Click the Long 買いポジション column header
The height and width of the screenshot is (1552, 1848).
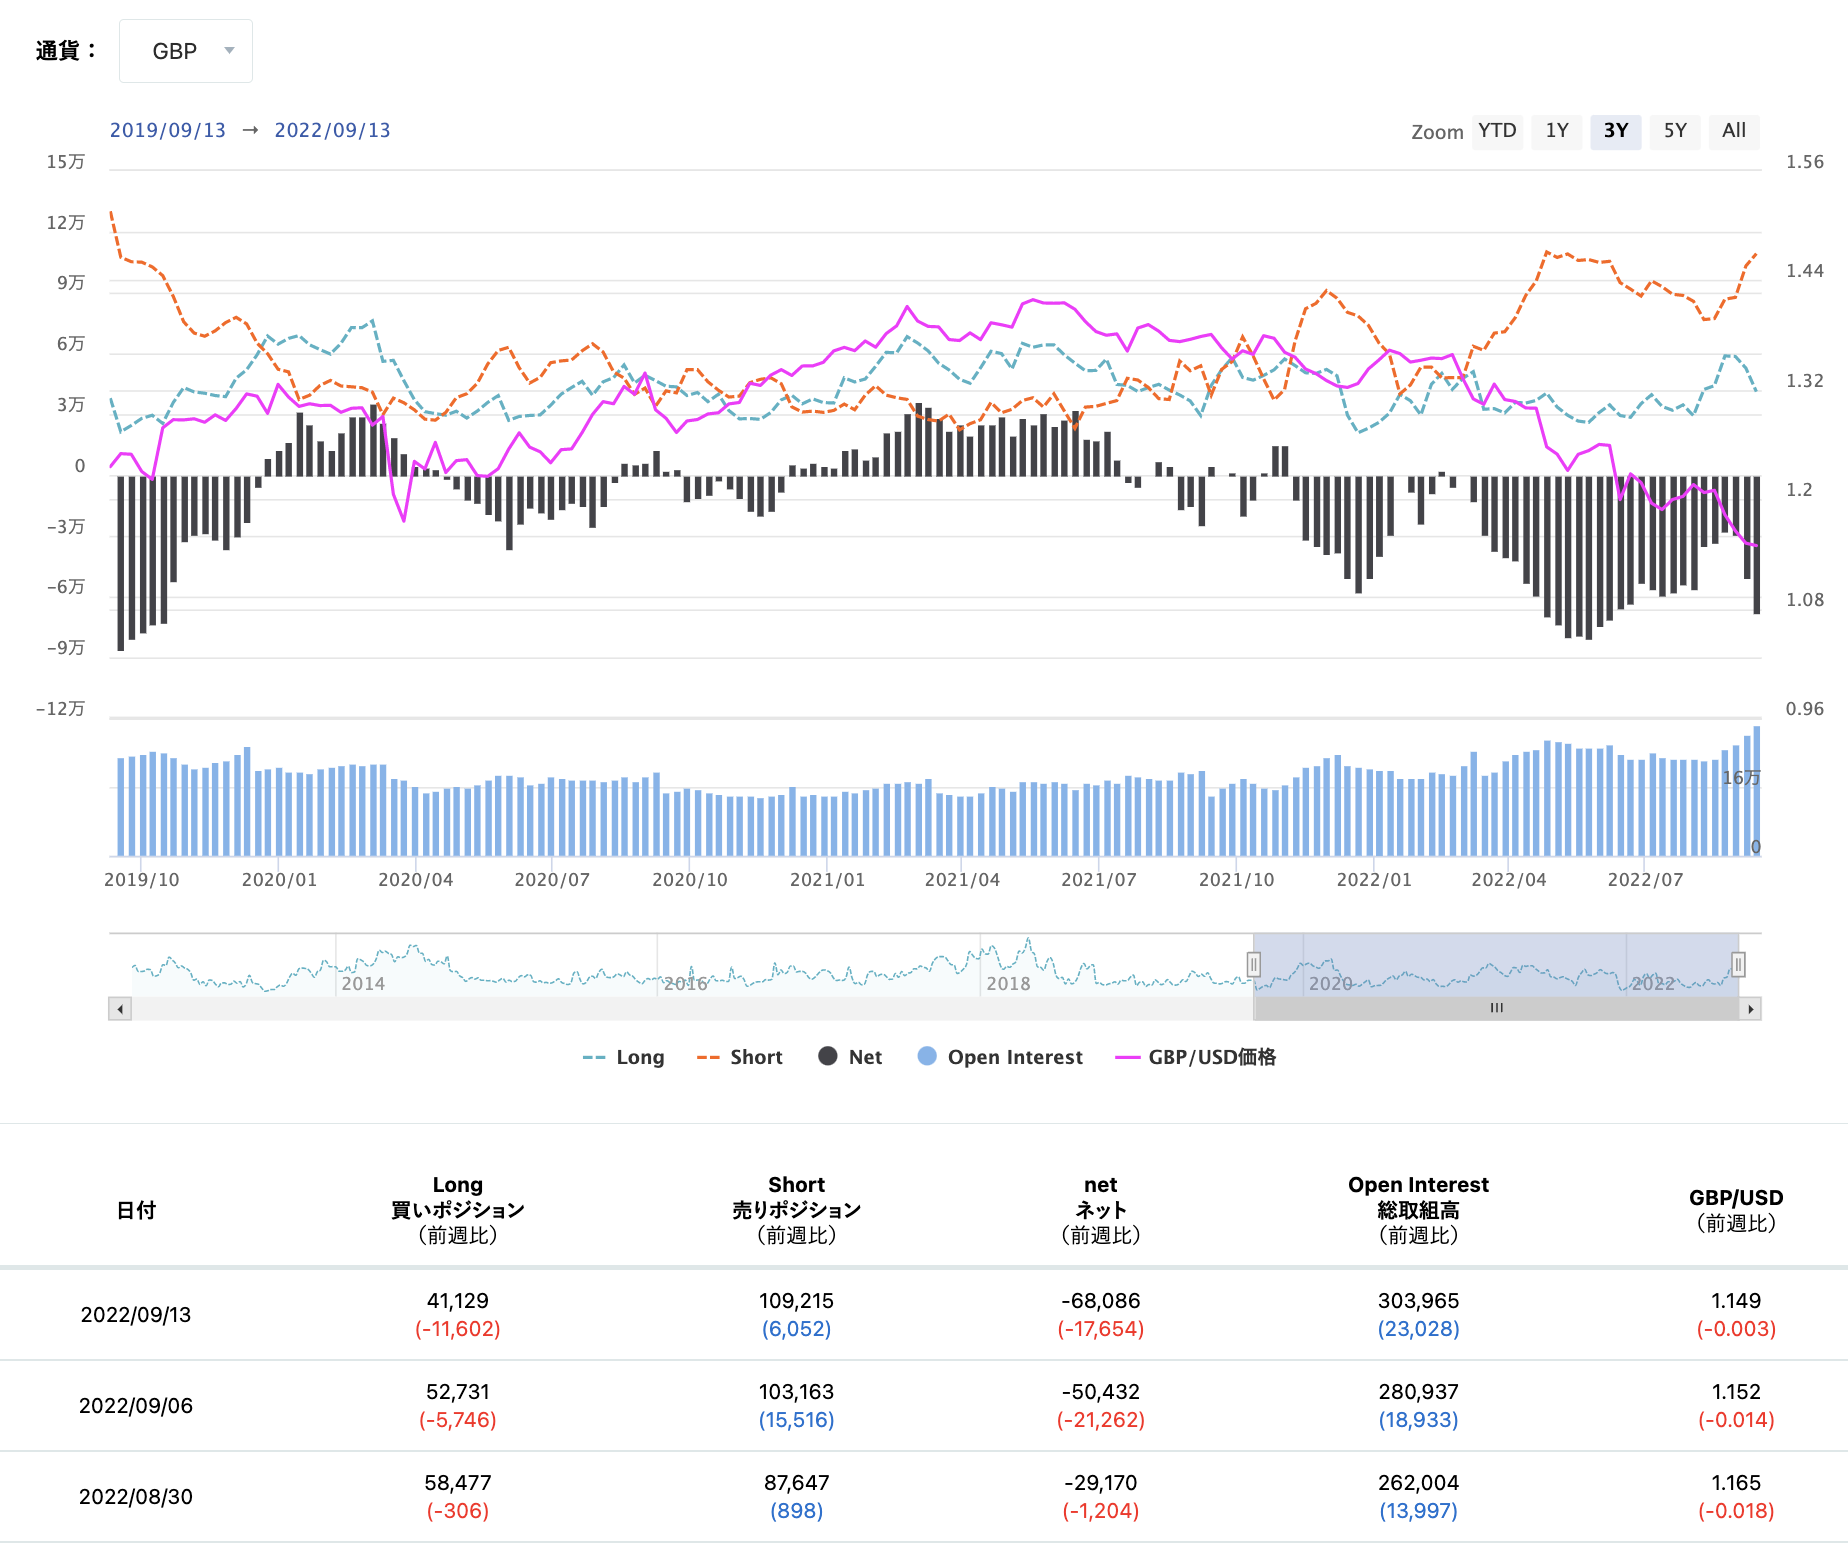pyautogui.click(x=458, y=1211)
